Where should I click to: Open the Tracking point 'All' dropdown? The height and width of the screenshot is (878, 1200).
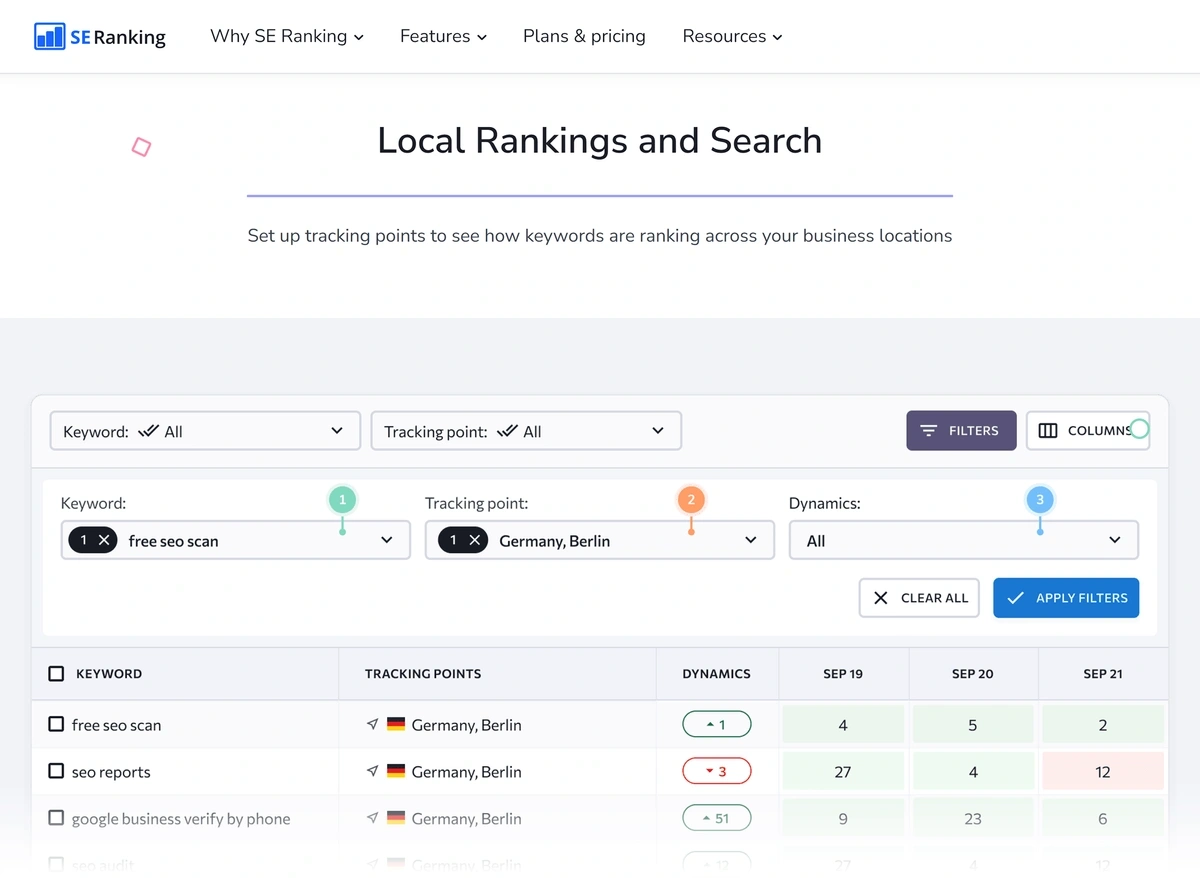(526, 430)
